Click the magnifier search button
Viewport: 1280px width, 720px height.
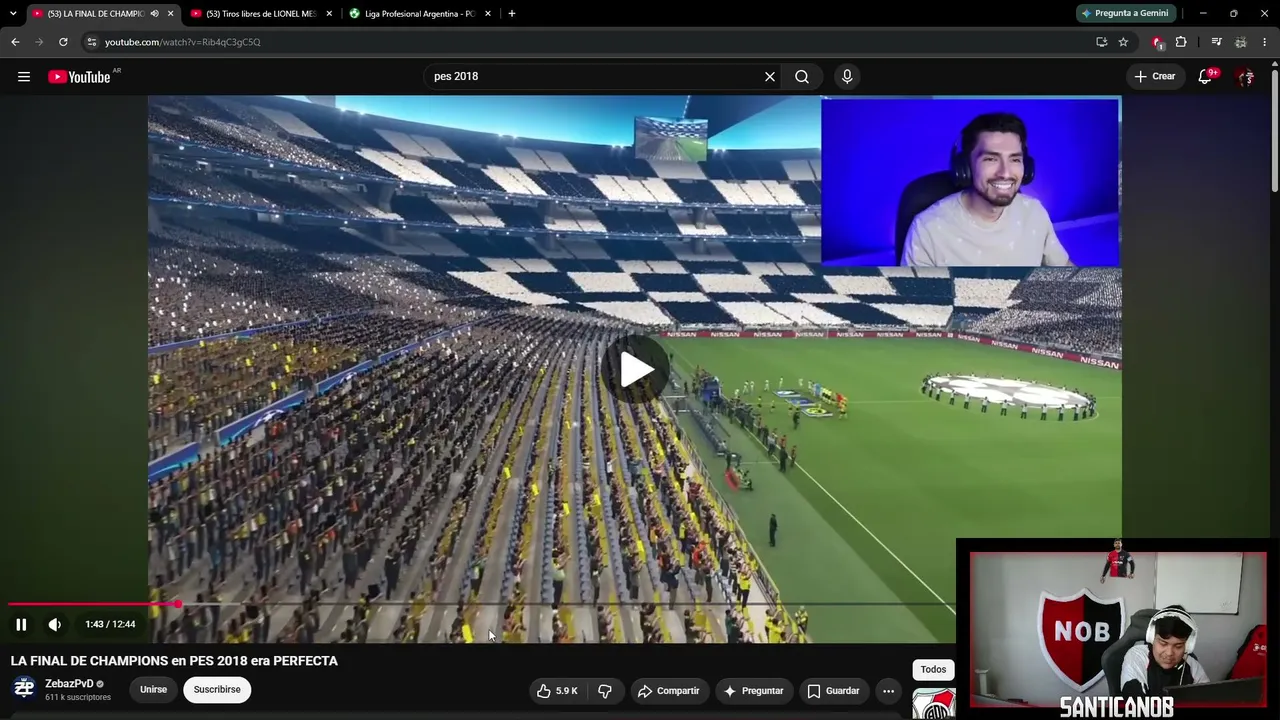(802, 77)
